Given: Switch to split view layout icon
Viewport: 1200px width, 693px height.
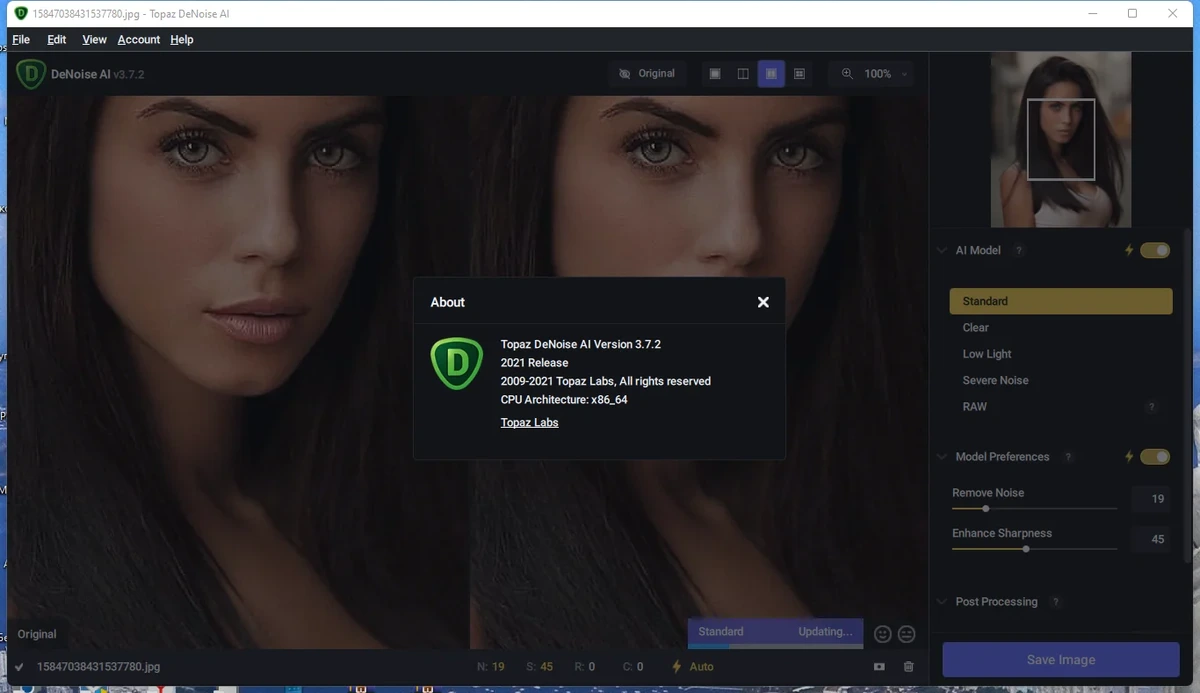Looking at the screenshot, I should point(743,74).
